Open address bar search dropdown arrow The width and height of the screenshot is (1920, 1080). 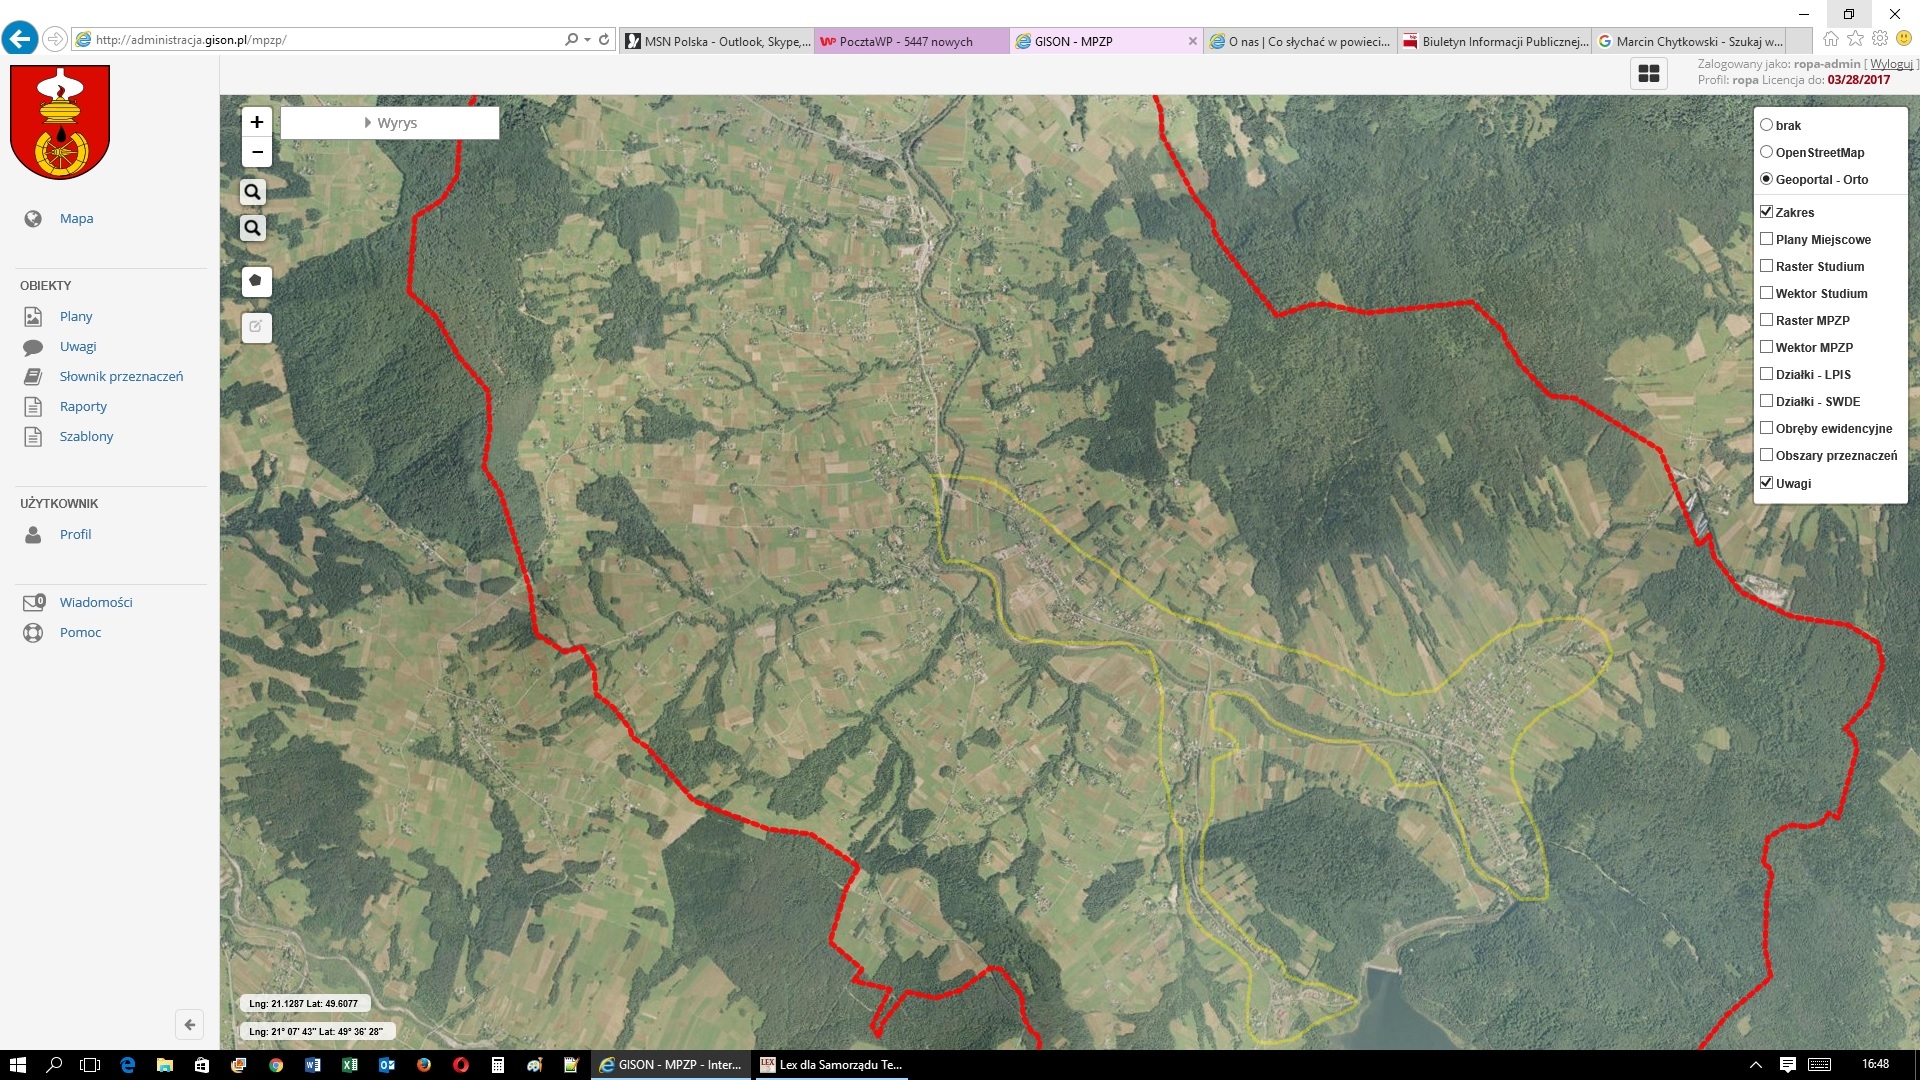[x=587, y=40]
